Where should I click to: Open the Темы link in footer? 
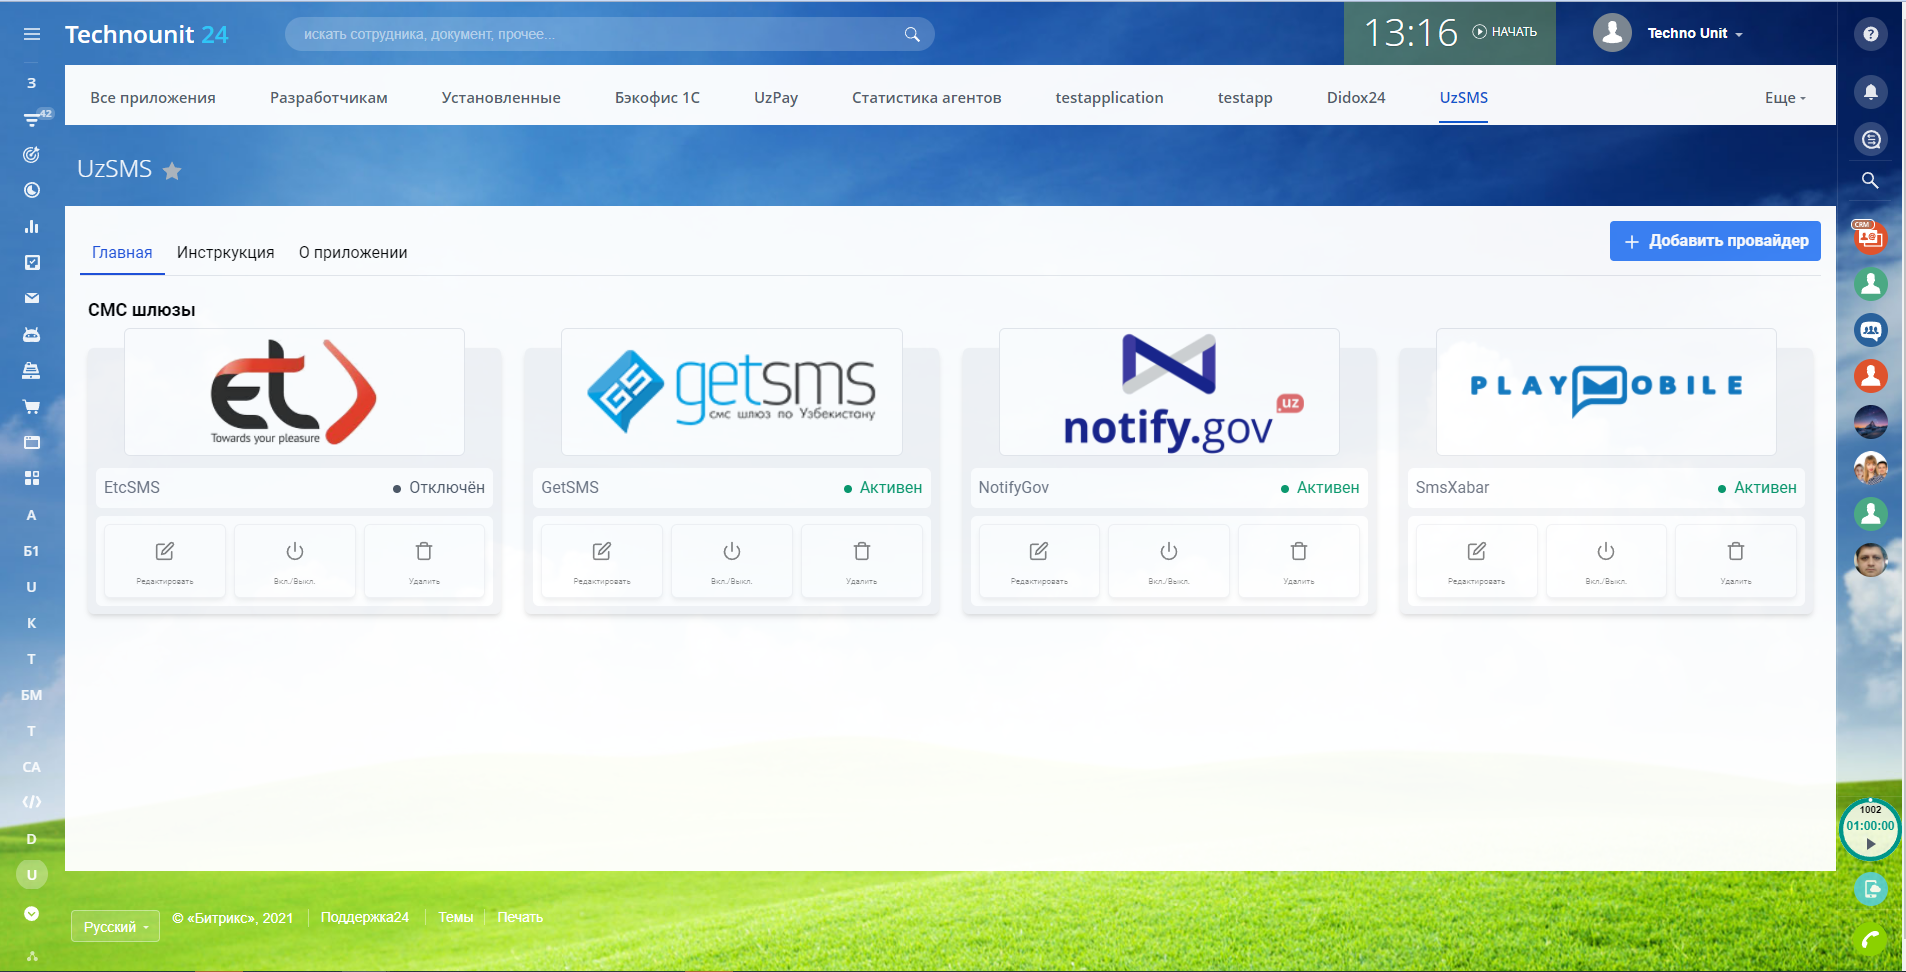coord(456,917)
